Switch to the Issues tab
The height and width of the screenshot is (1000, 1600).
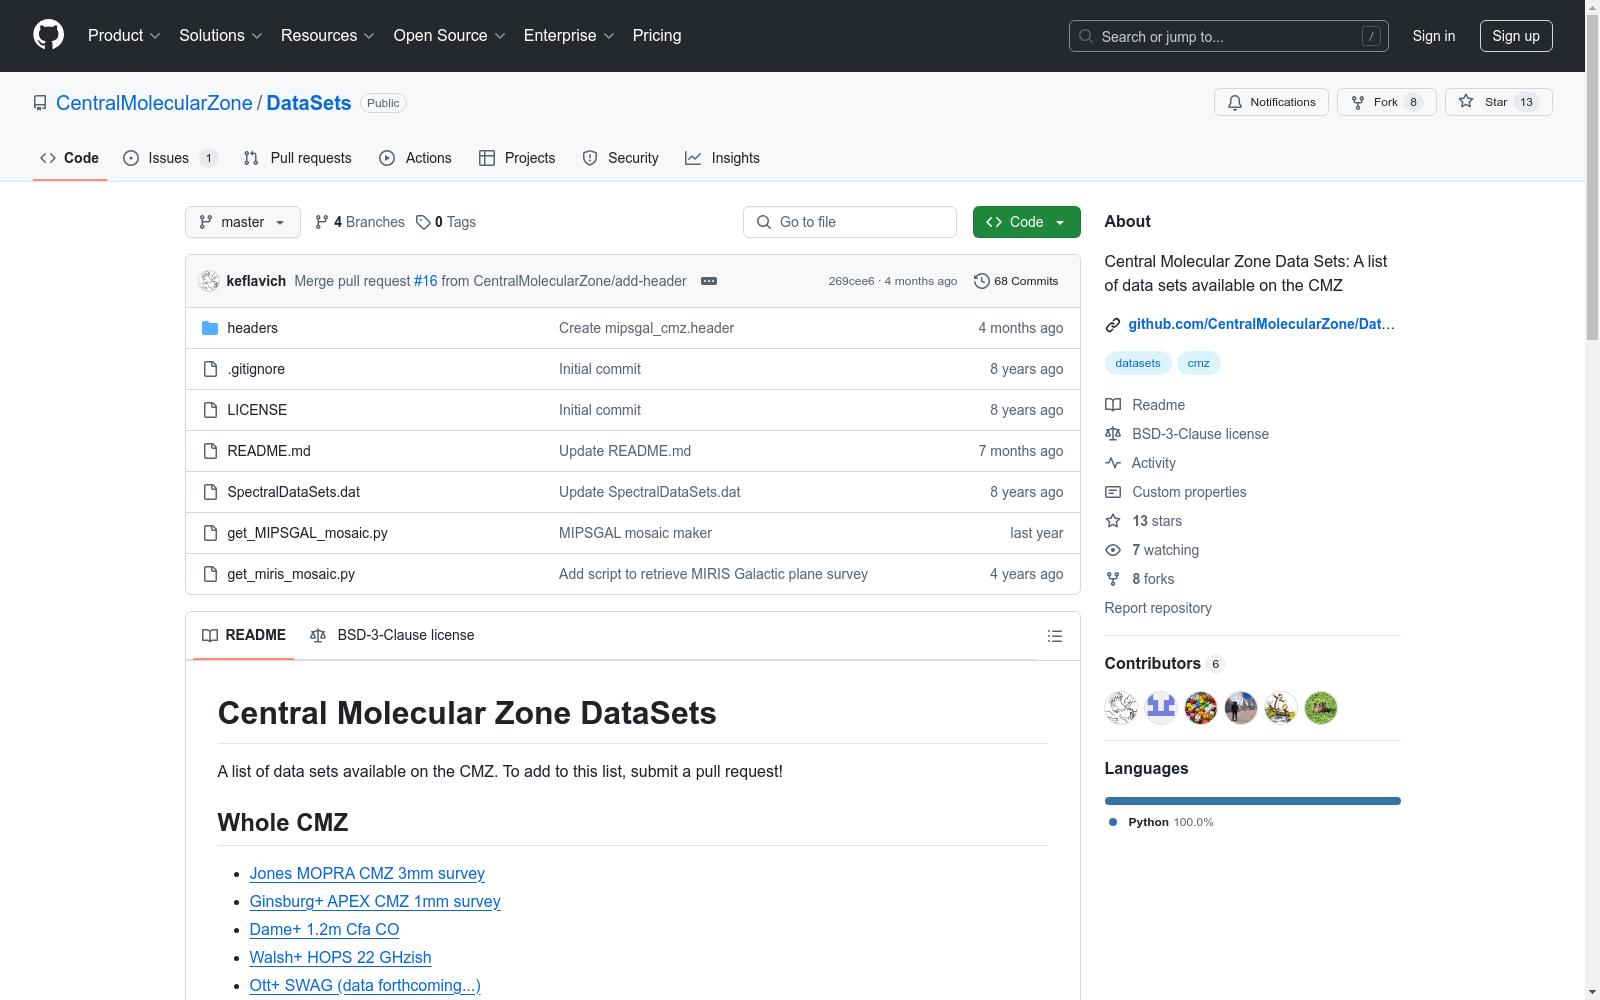[x=170, y=158]
